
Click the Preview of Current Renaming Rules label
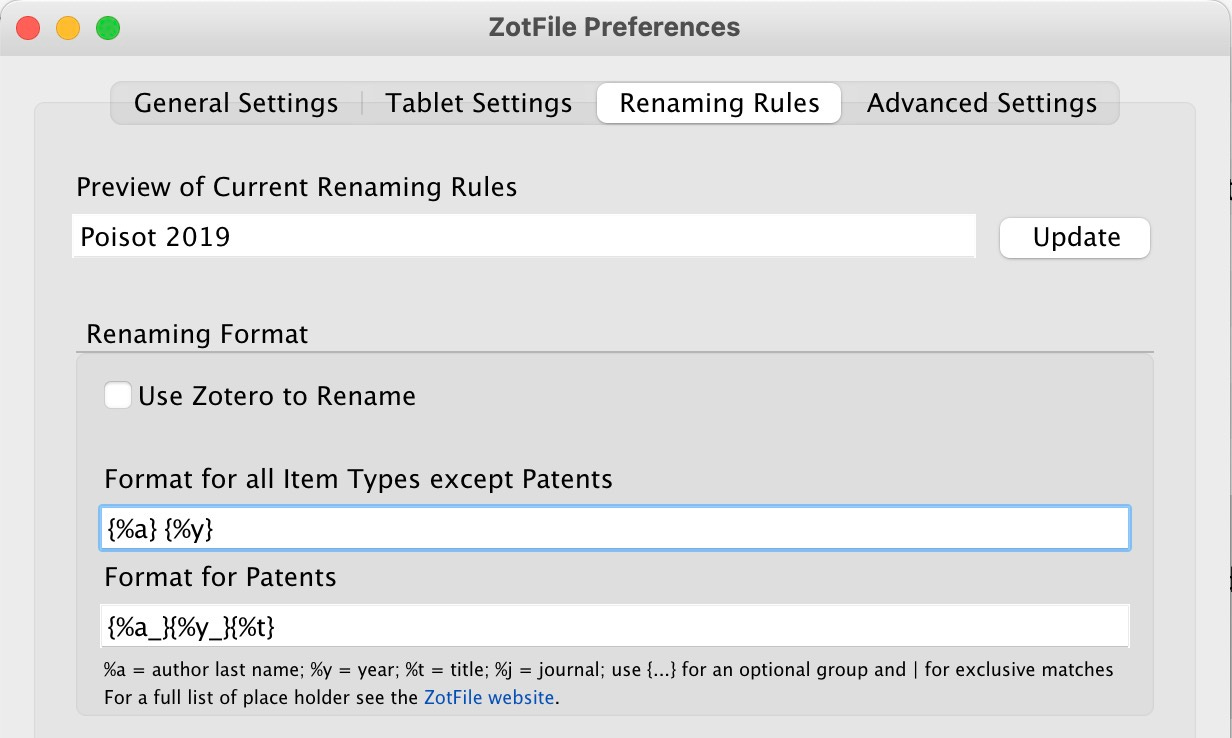coord(297,187)
